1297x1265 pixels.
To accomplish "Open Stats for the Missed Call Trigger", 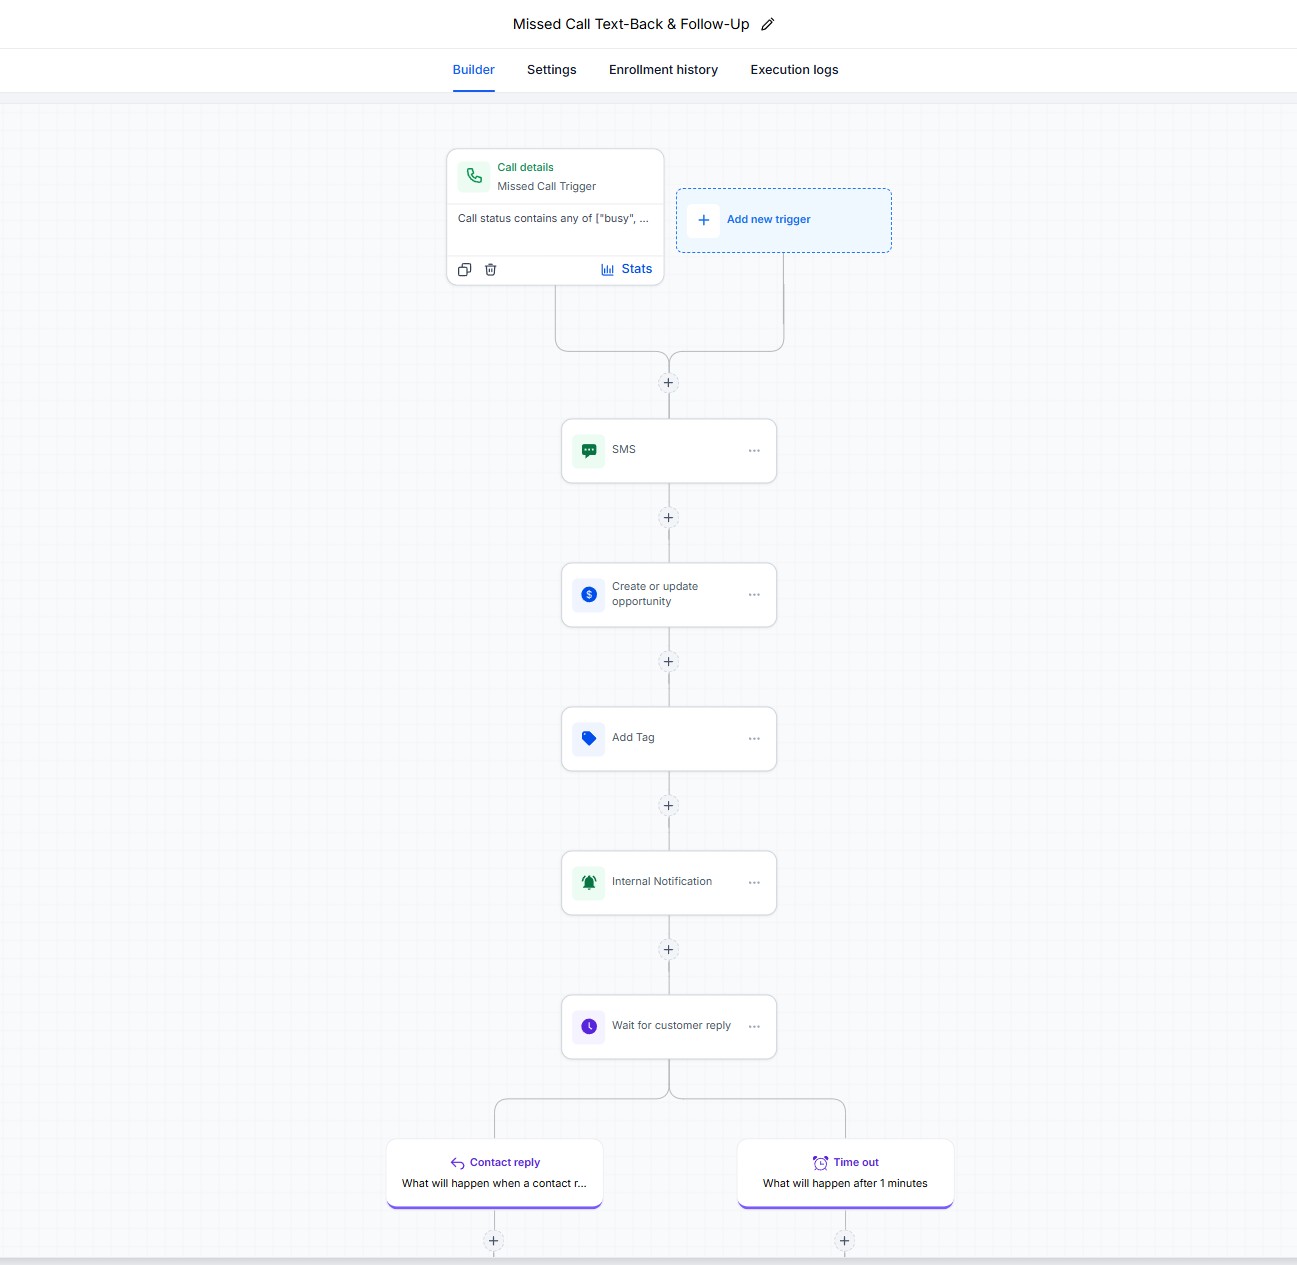I will coord(626,269).
